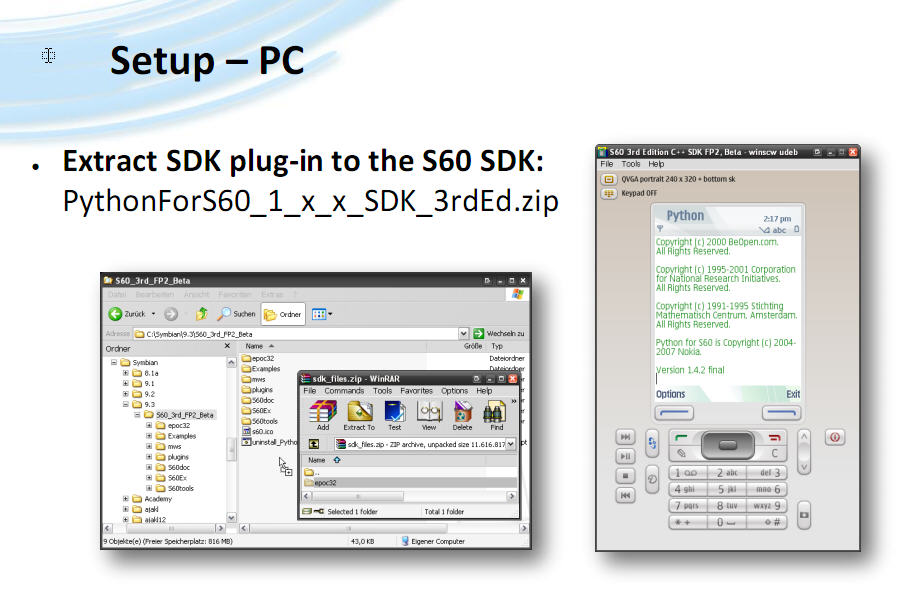Click the emulator's previous-track media key
The image size is (910, 595).
point(626,495)
